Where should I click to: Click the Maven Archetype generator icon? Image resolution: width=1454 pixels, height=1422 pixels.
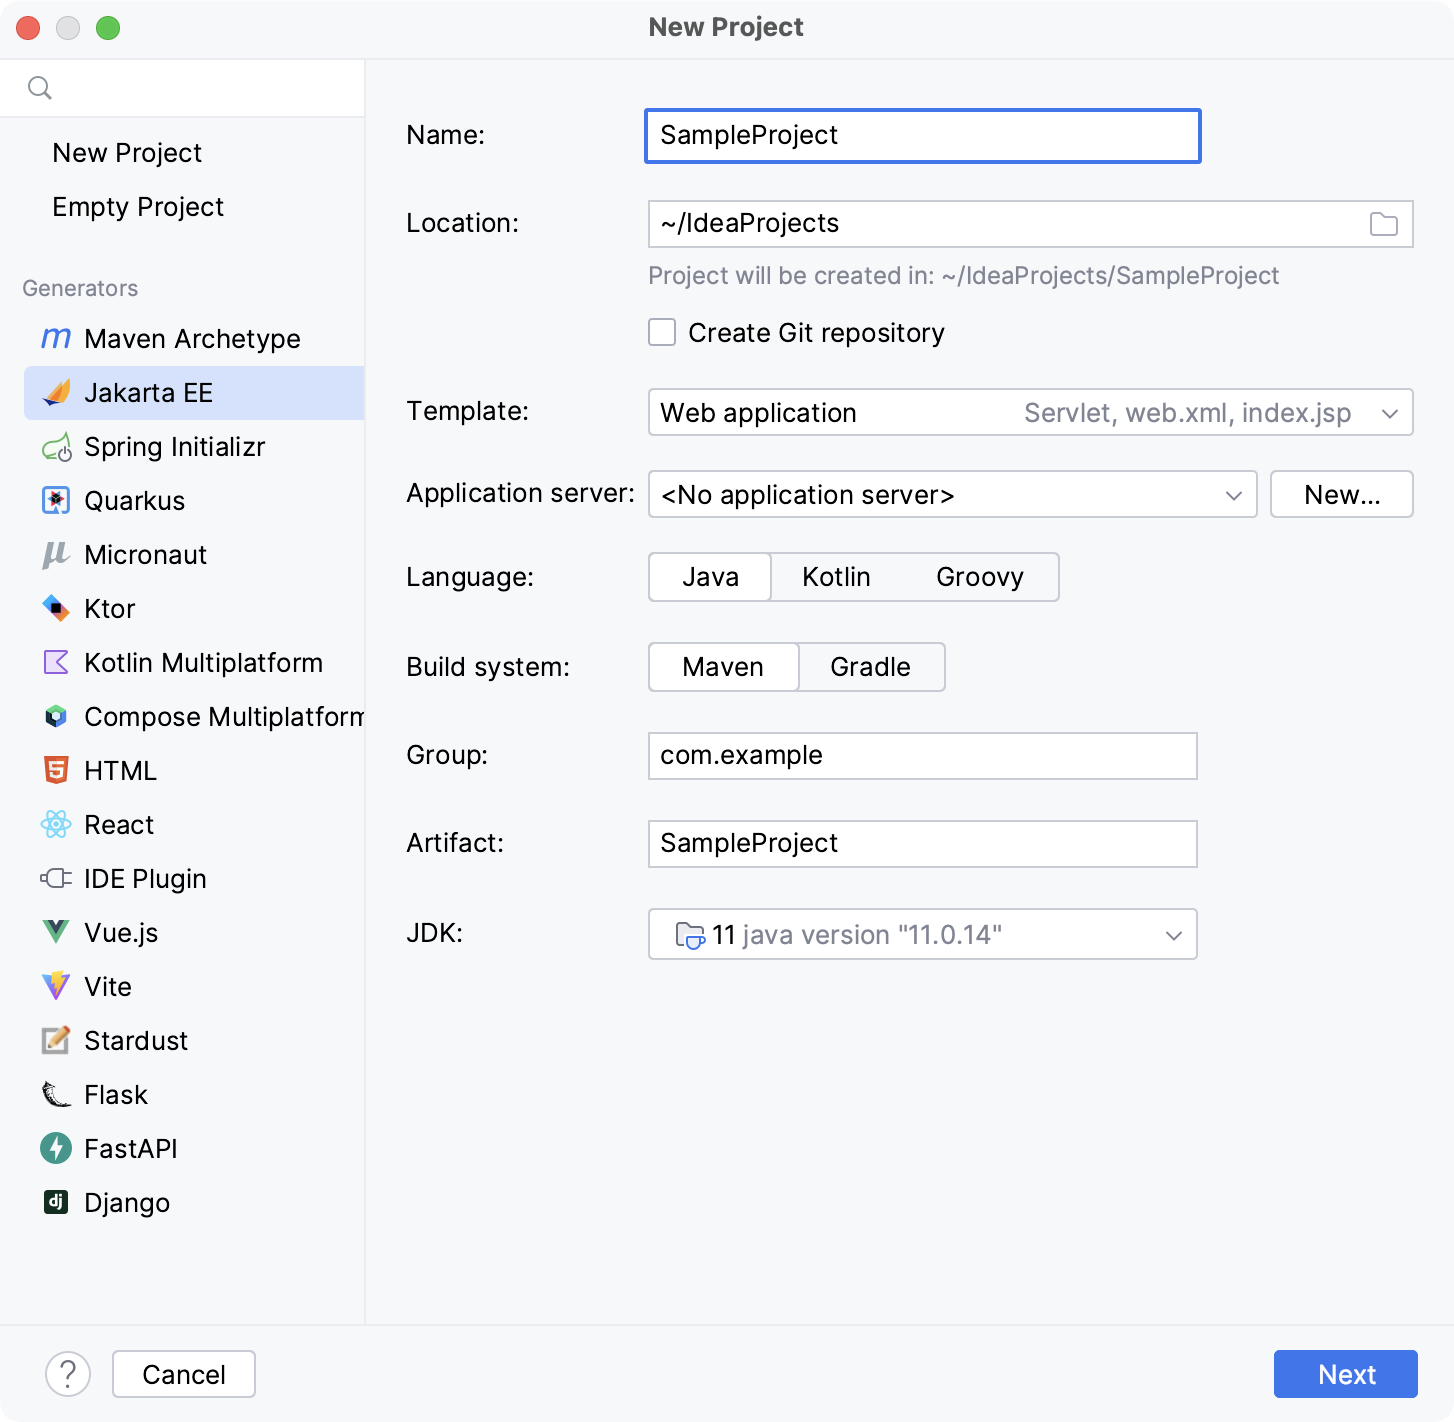click(x=56, y=338)
